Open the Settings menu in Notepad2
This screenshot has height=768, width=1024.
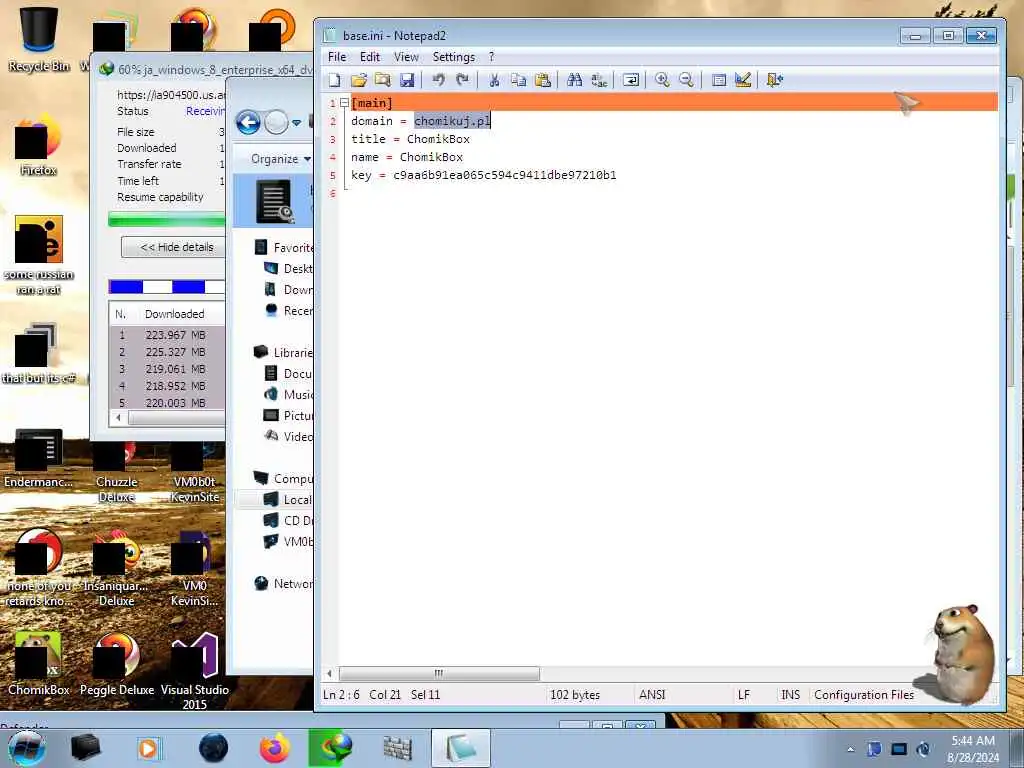coord(454,57)
